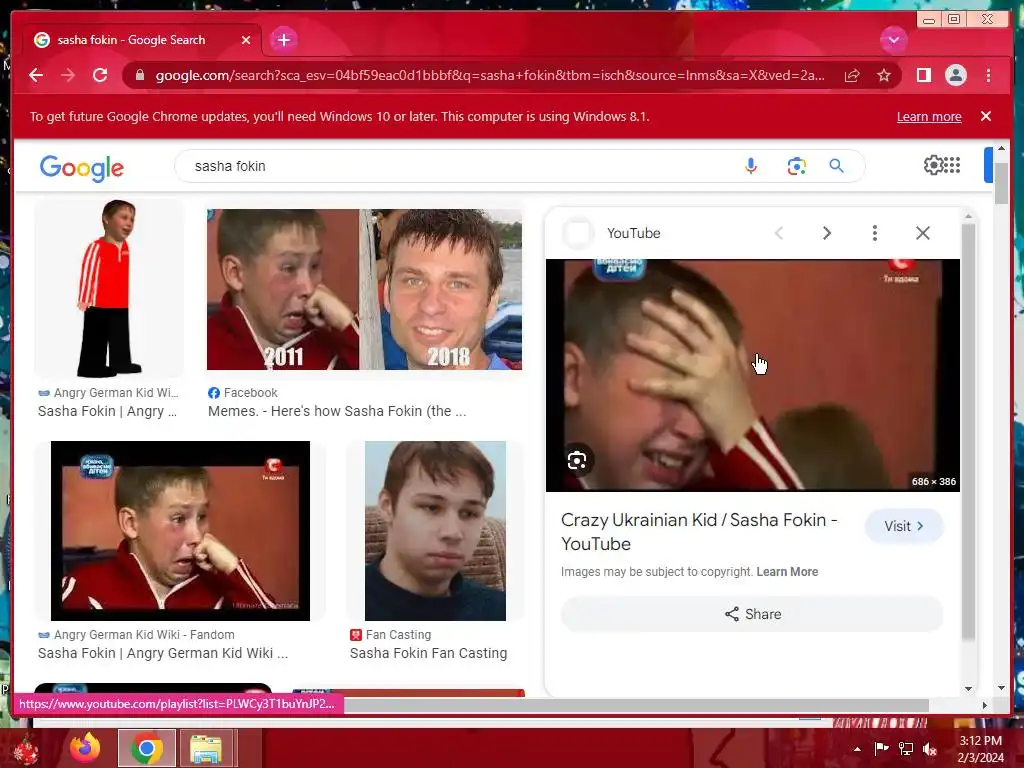Open the crying kid Fandom wiki thumbnail
This screenshot has width=1024, height=768.
tap(180, 530)
